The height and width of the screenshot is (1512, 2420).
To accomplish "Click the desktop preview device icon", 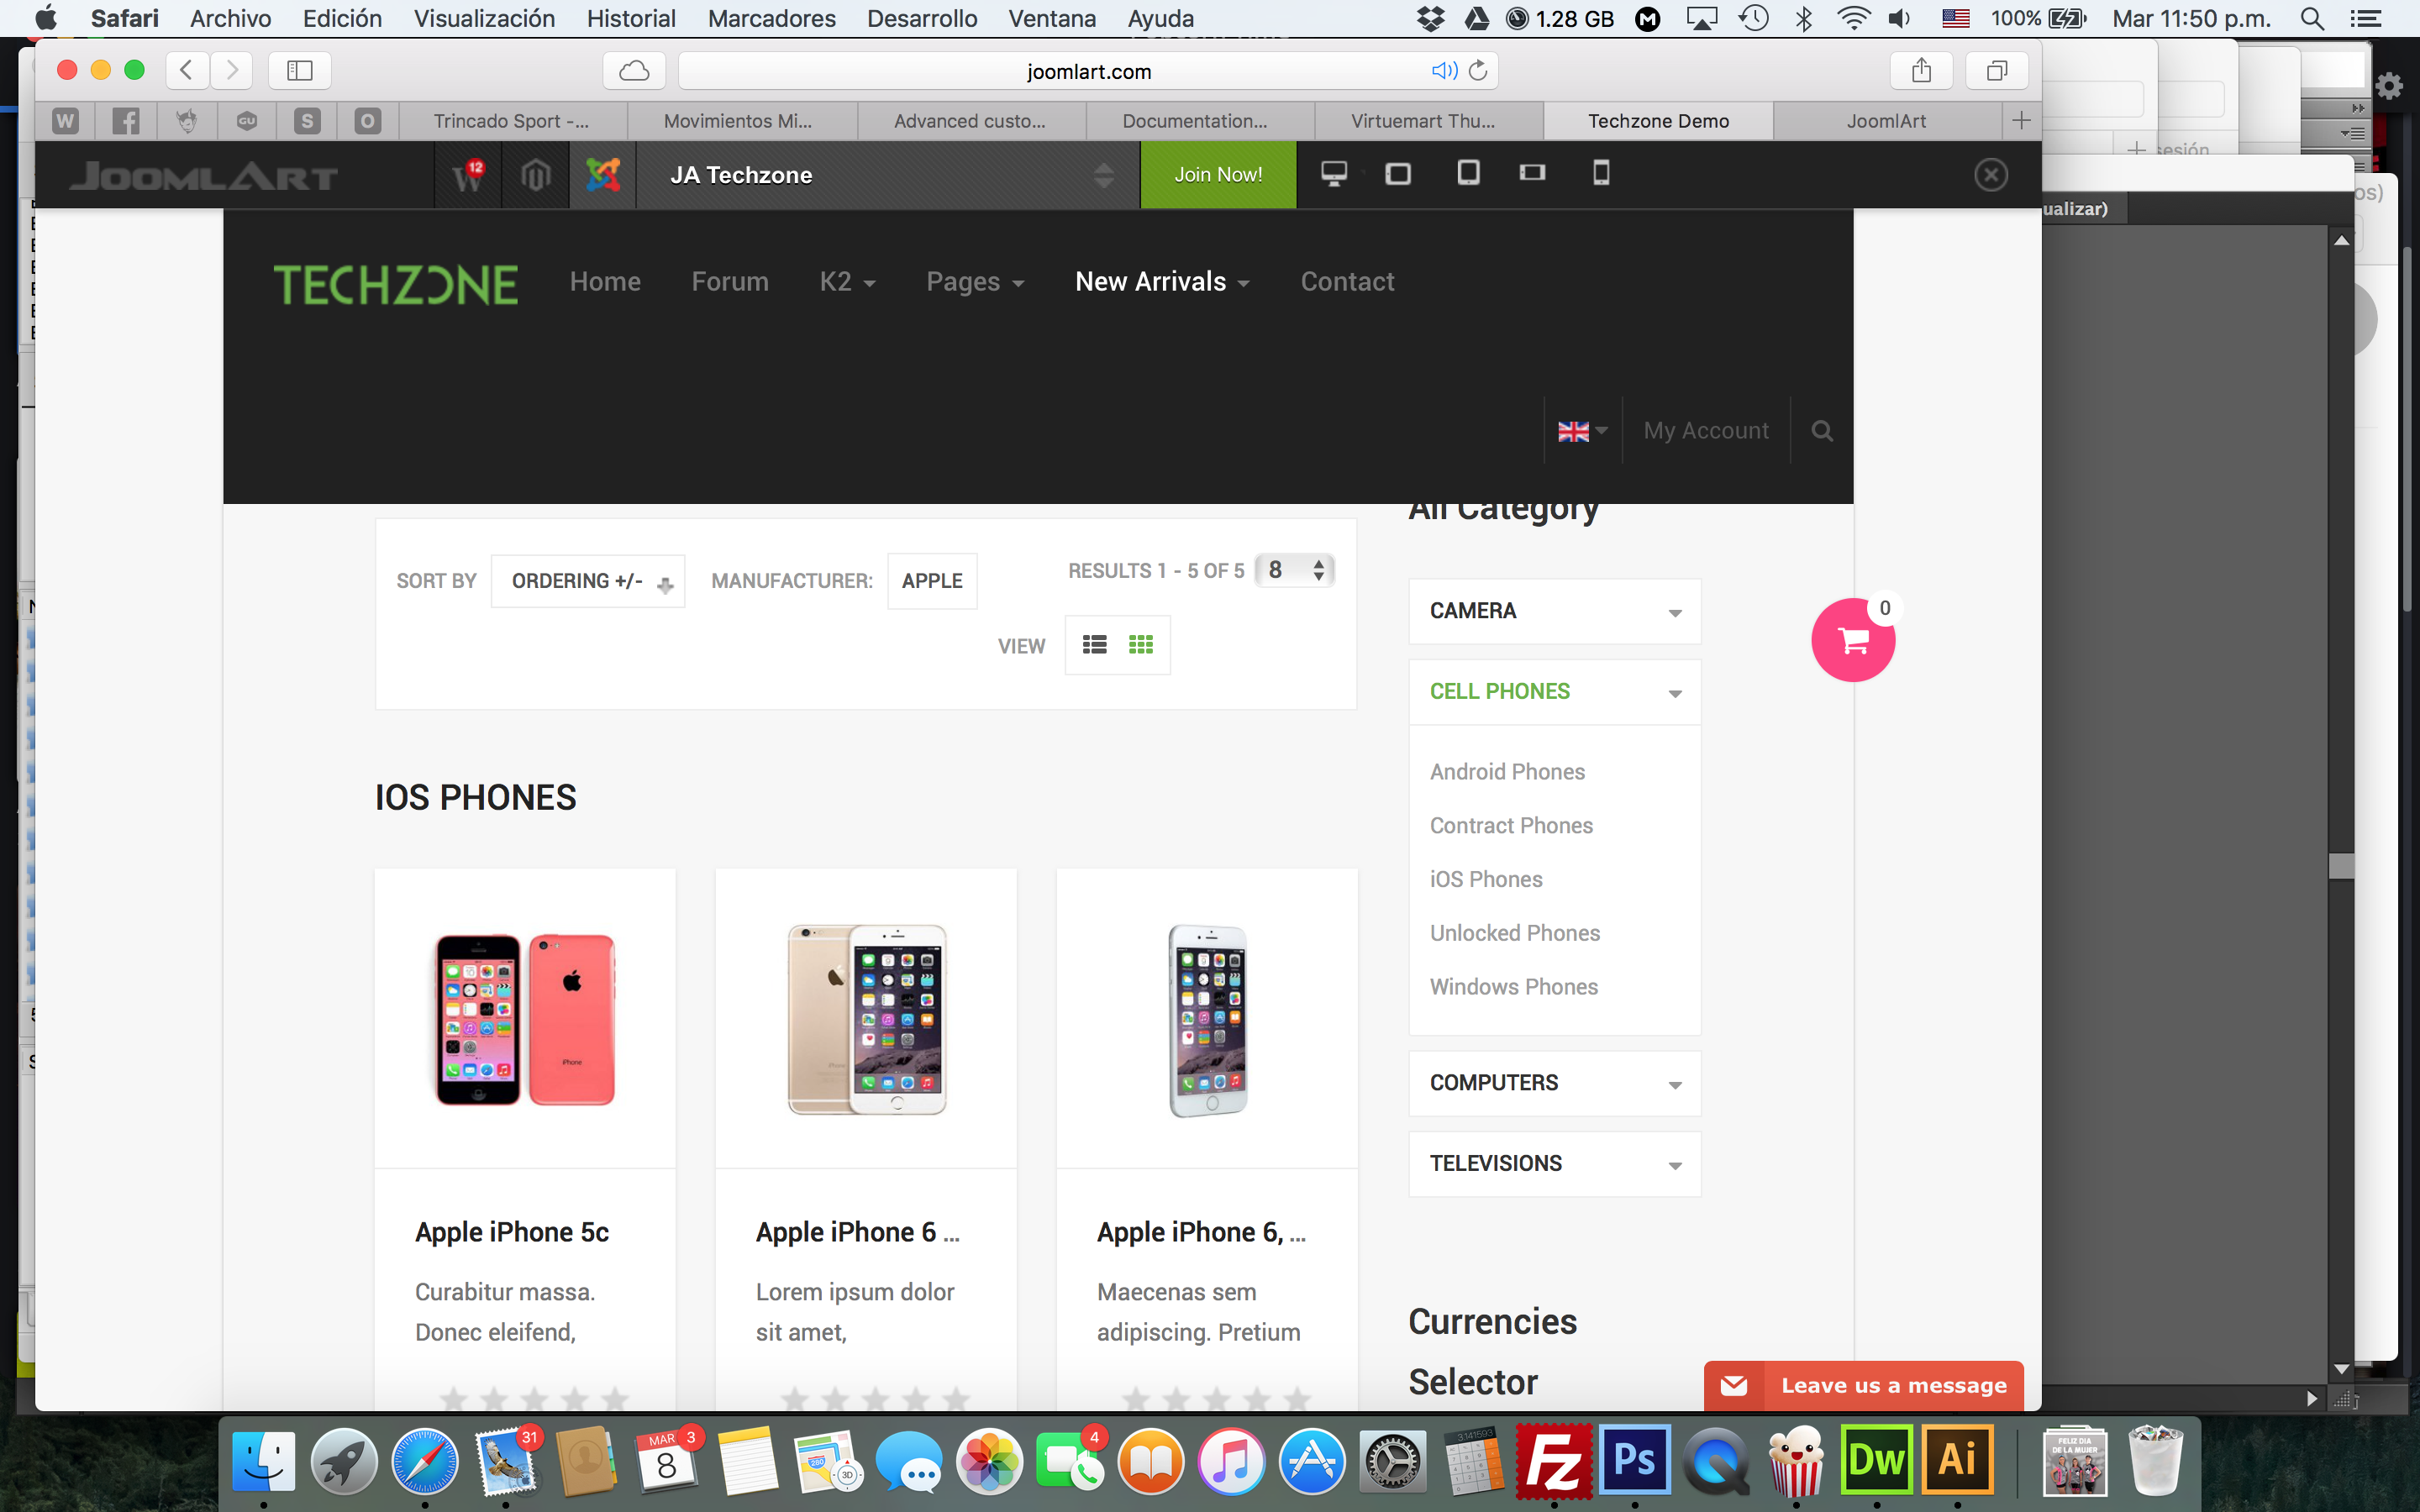I will pos(1333,174).
